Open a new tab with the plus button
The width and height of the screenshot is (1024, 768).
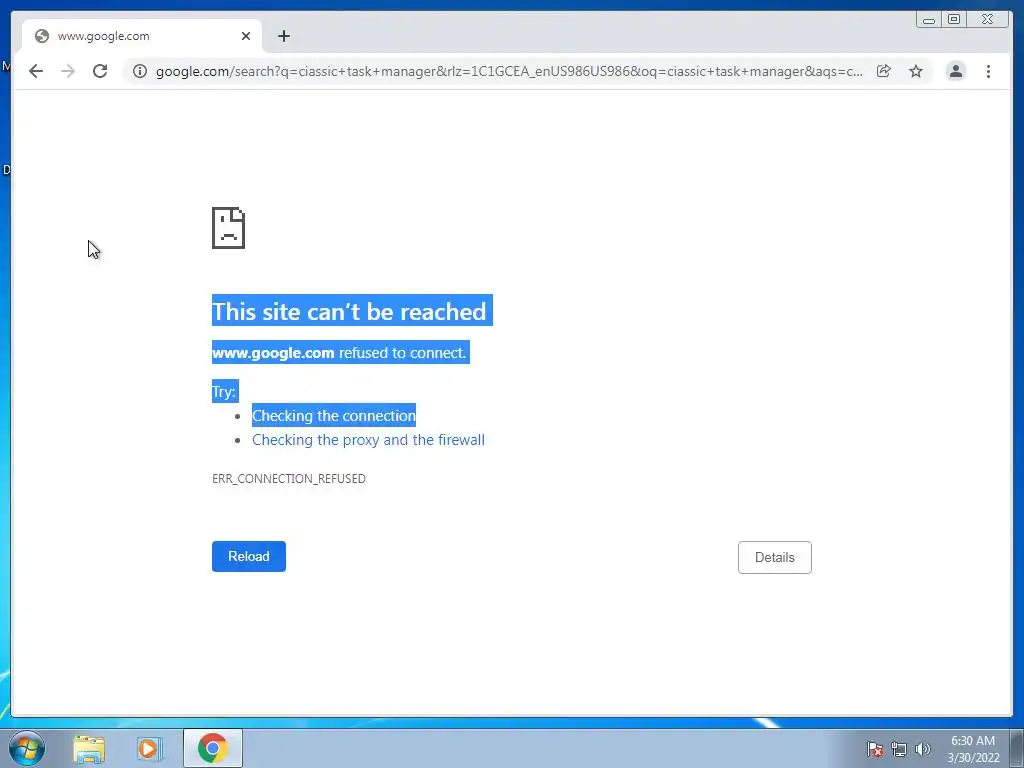(x=283, y=37)
